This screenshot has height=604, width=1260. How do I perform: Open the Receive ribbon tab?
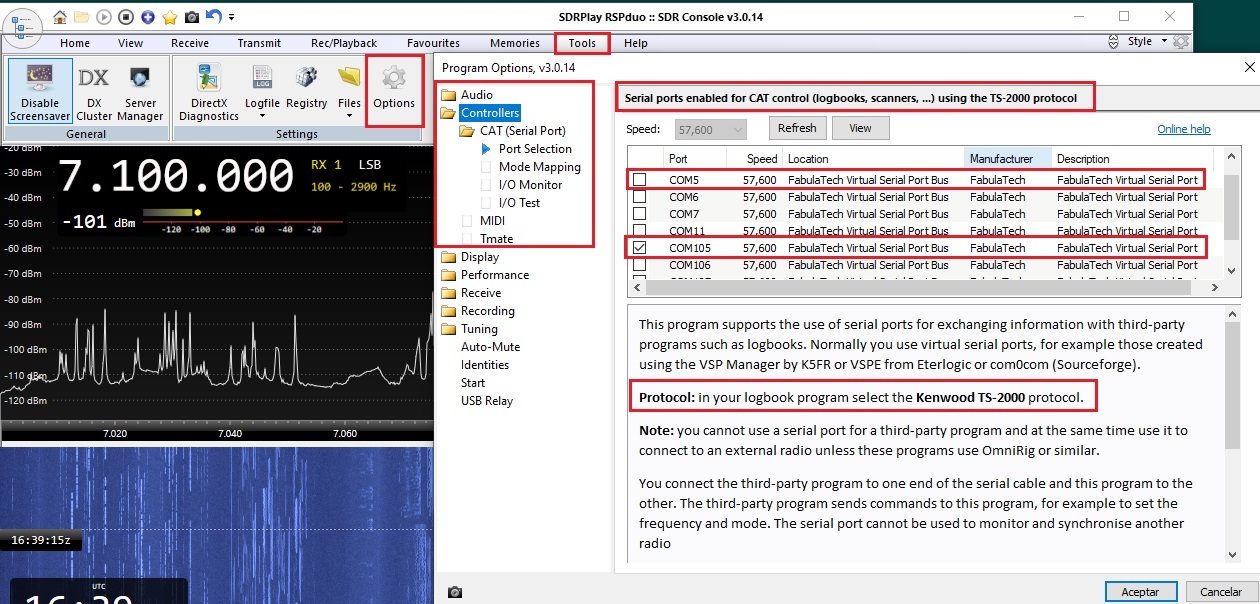click(x=190, y=43)
